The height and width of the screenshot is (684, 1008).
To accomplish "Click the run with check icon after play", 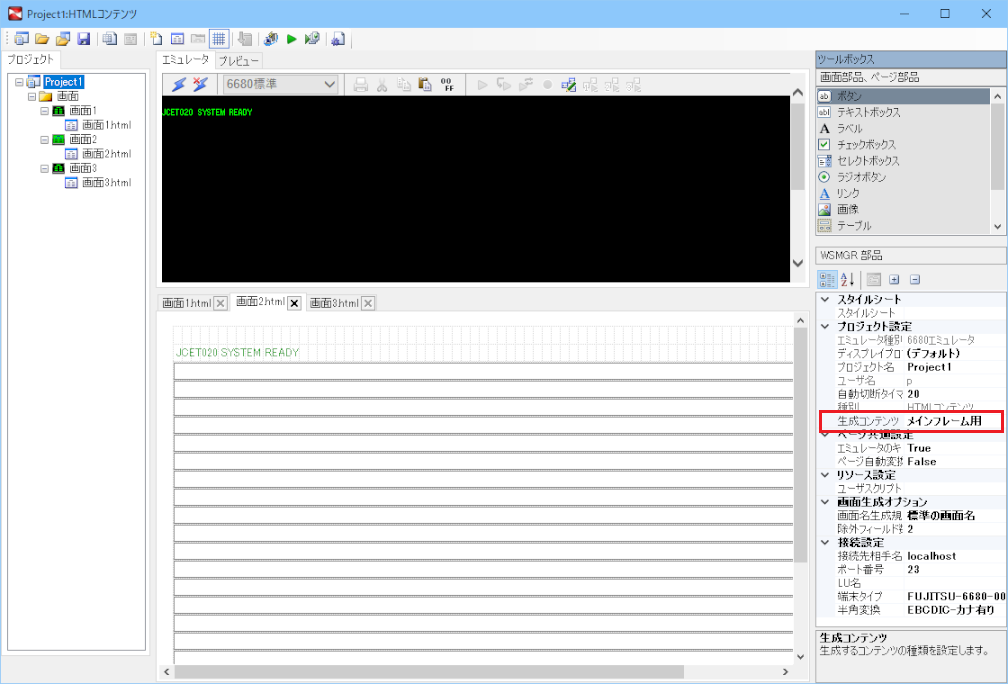I will click(312, 39).
